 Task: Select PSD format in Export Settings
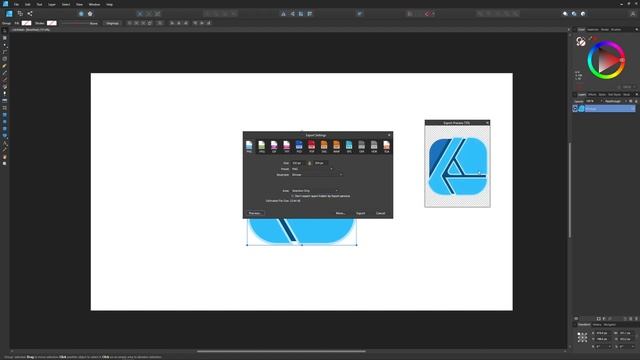(299, 146)
